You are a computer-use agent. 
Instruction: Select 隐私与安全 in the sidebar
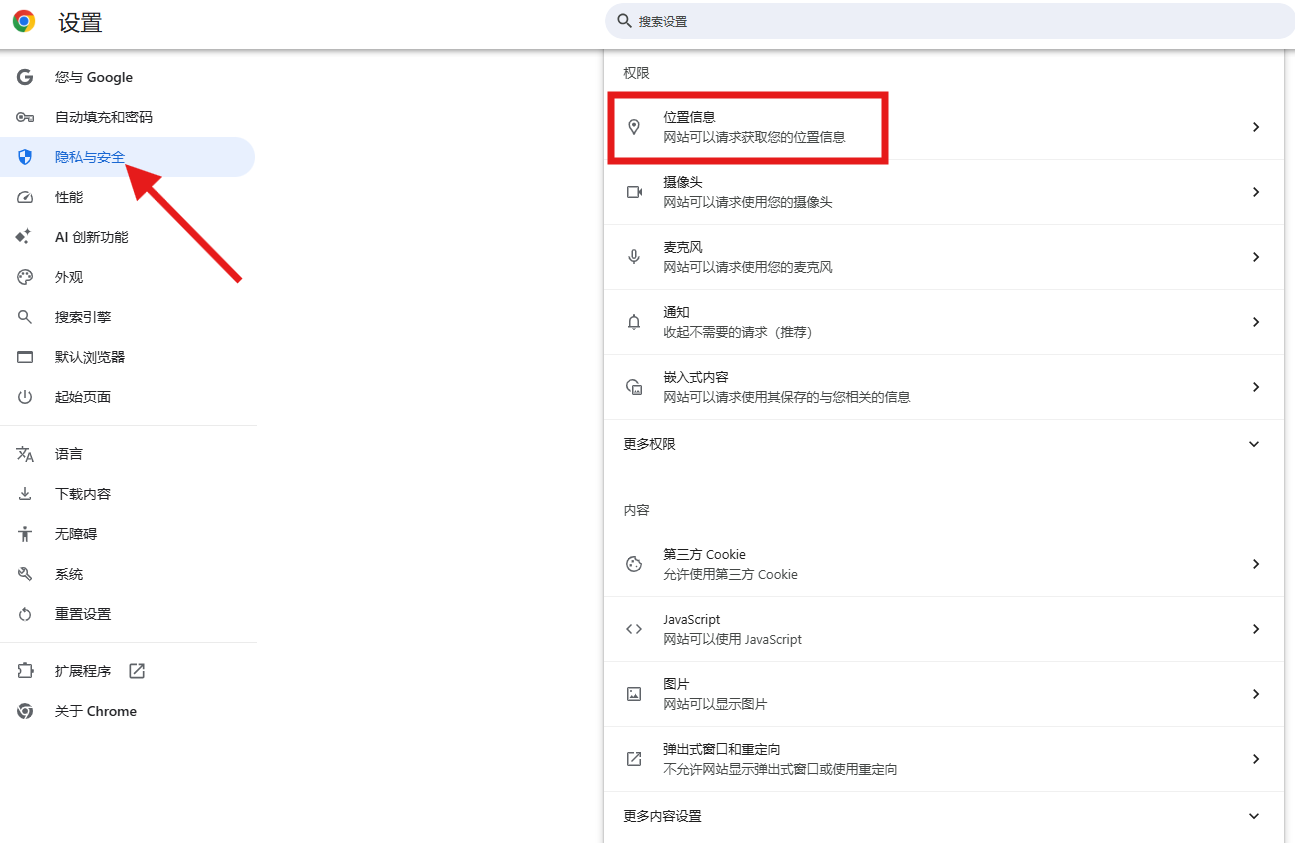127,157
